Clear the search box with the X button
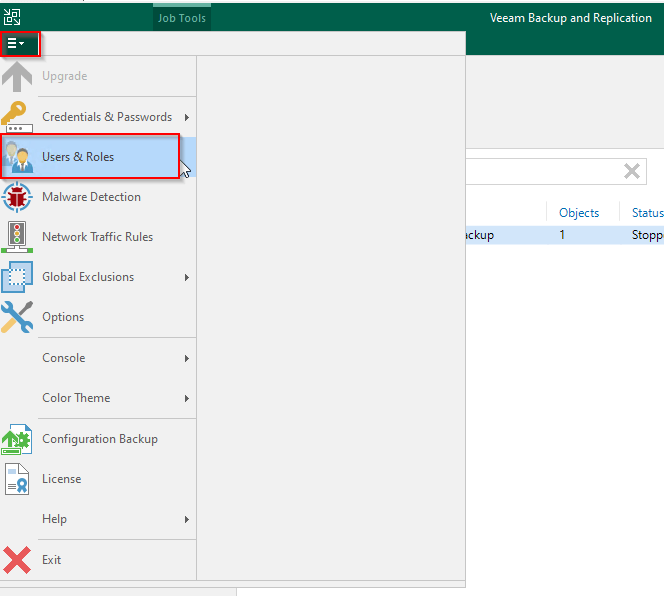664x596 pixels. (x=632, y=171)
